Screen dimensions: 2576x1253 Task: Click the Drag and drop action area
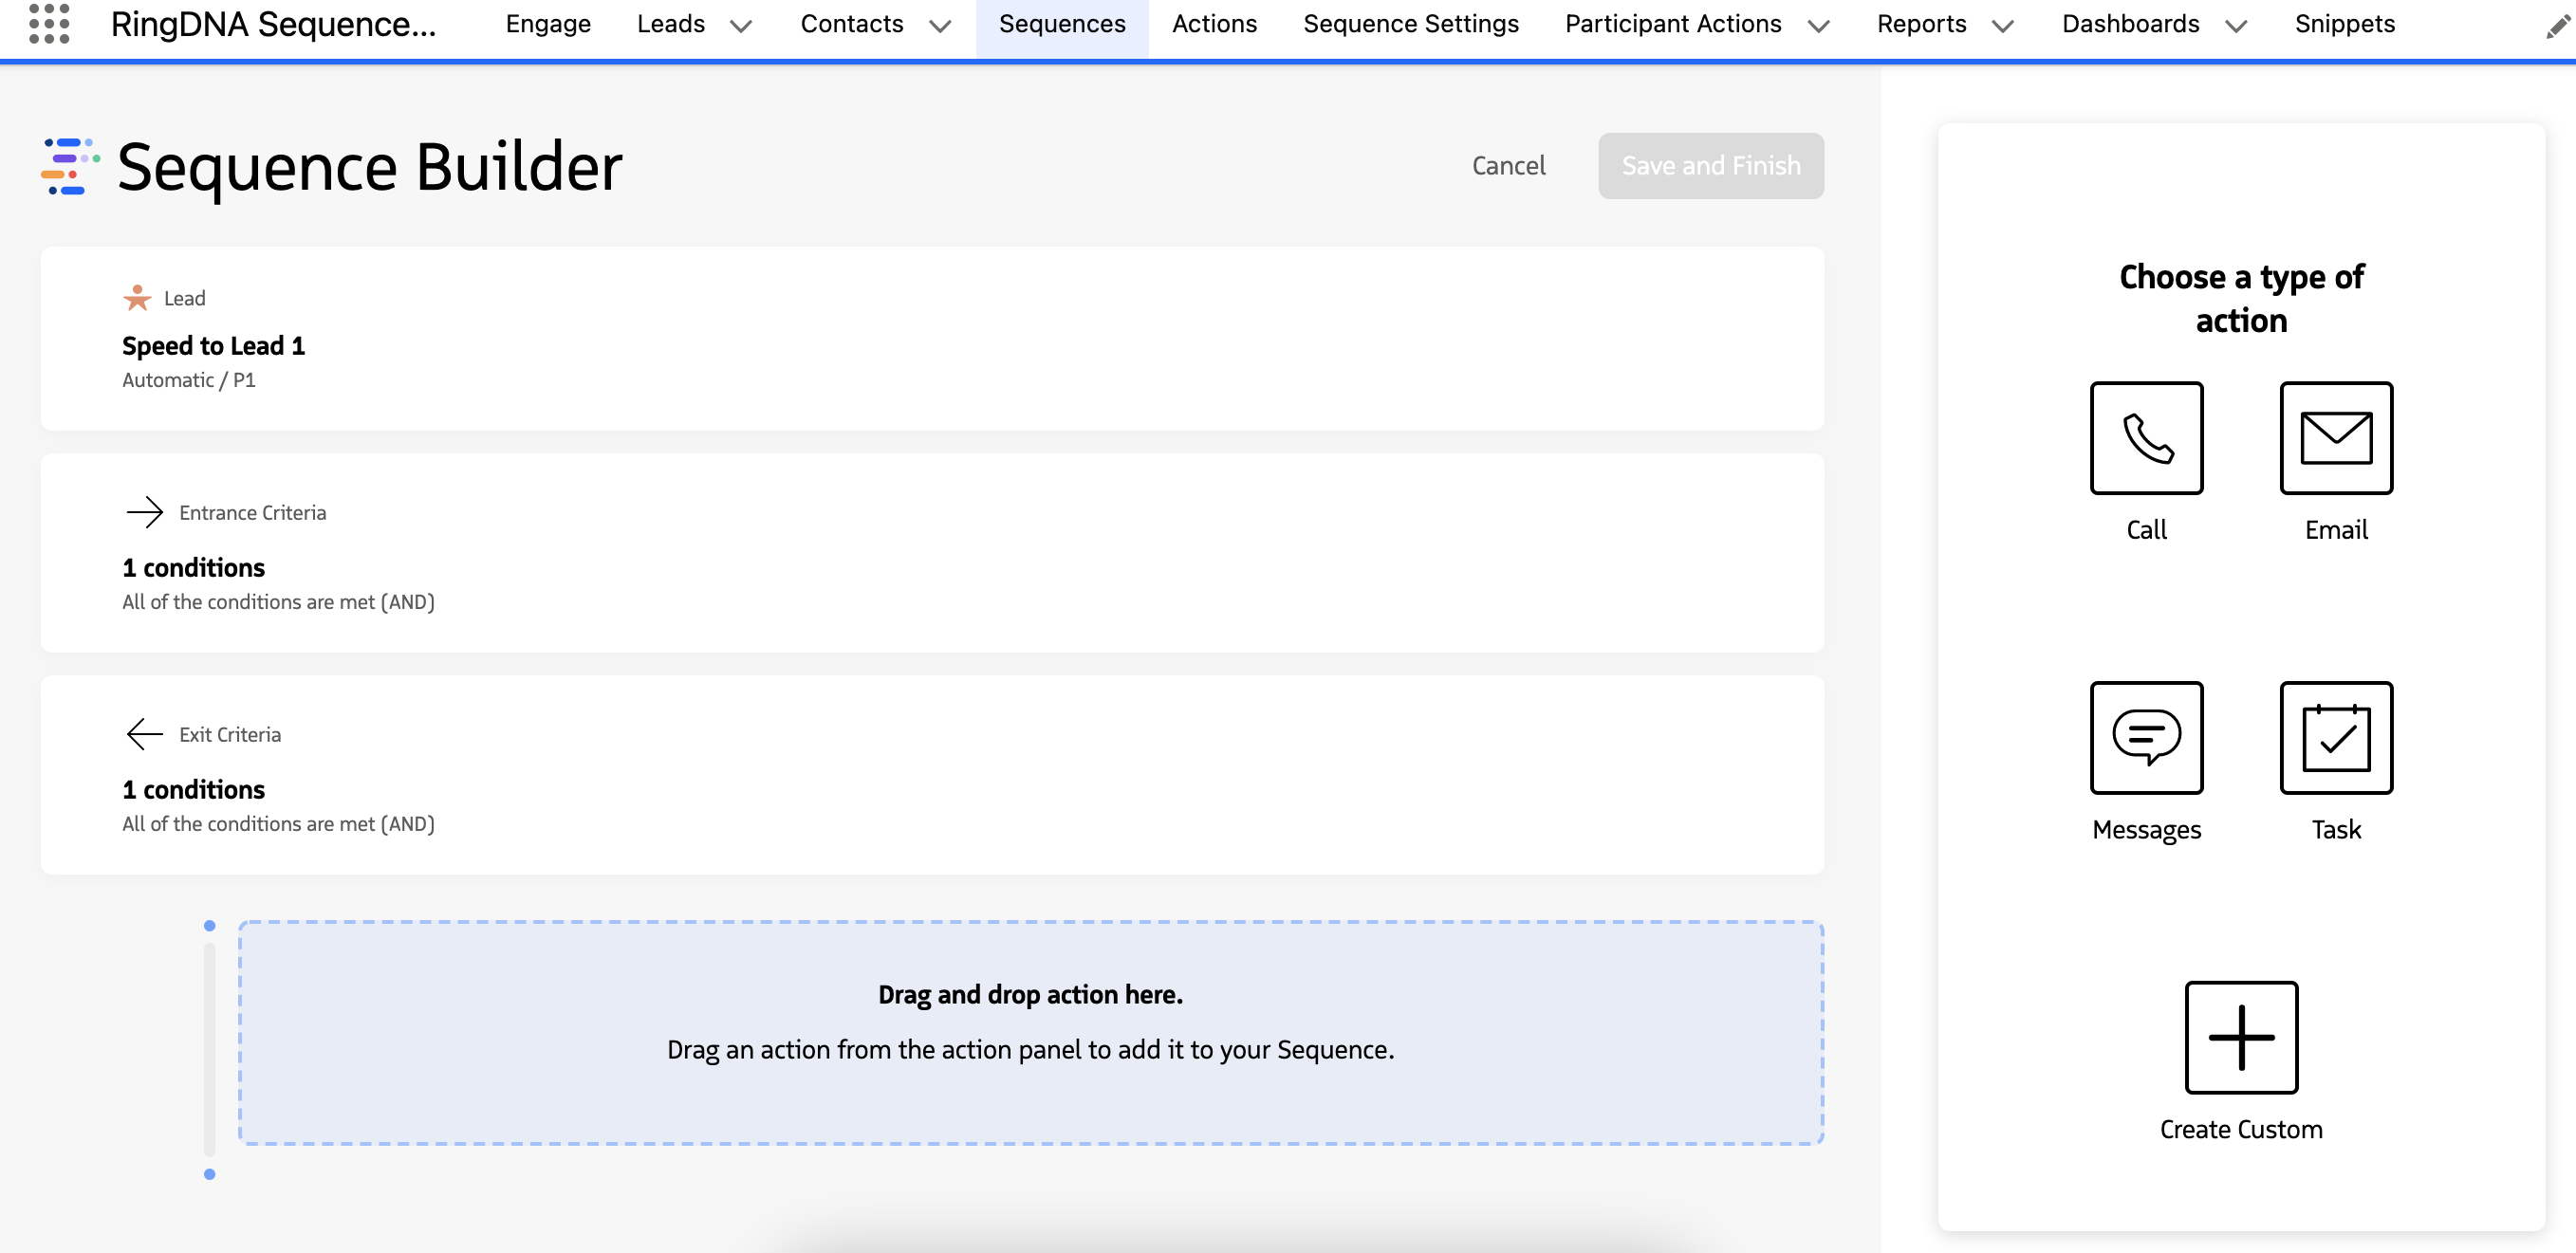coord(1030,1032)
